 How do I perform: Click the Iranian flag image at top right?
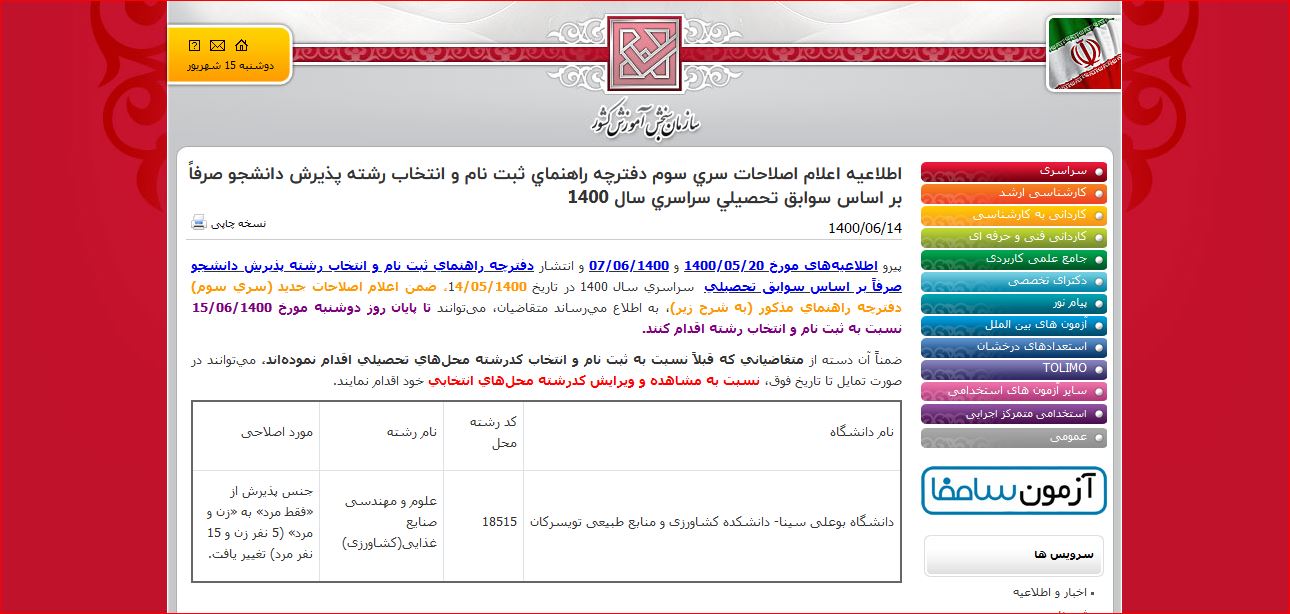click(1082, 55)
